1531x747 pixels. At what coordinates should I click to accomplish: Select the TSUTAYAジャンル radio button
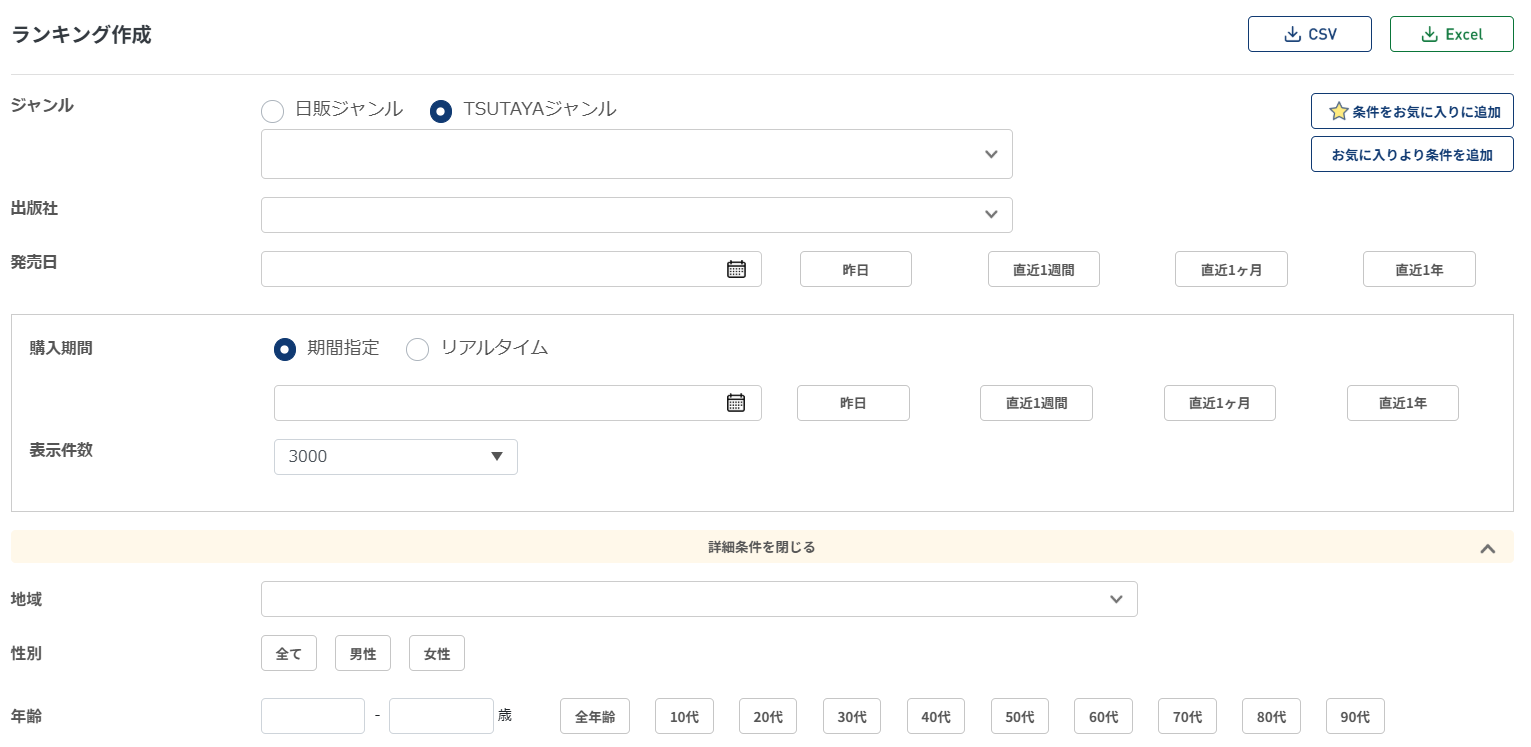tap(441, 111)
